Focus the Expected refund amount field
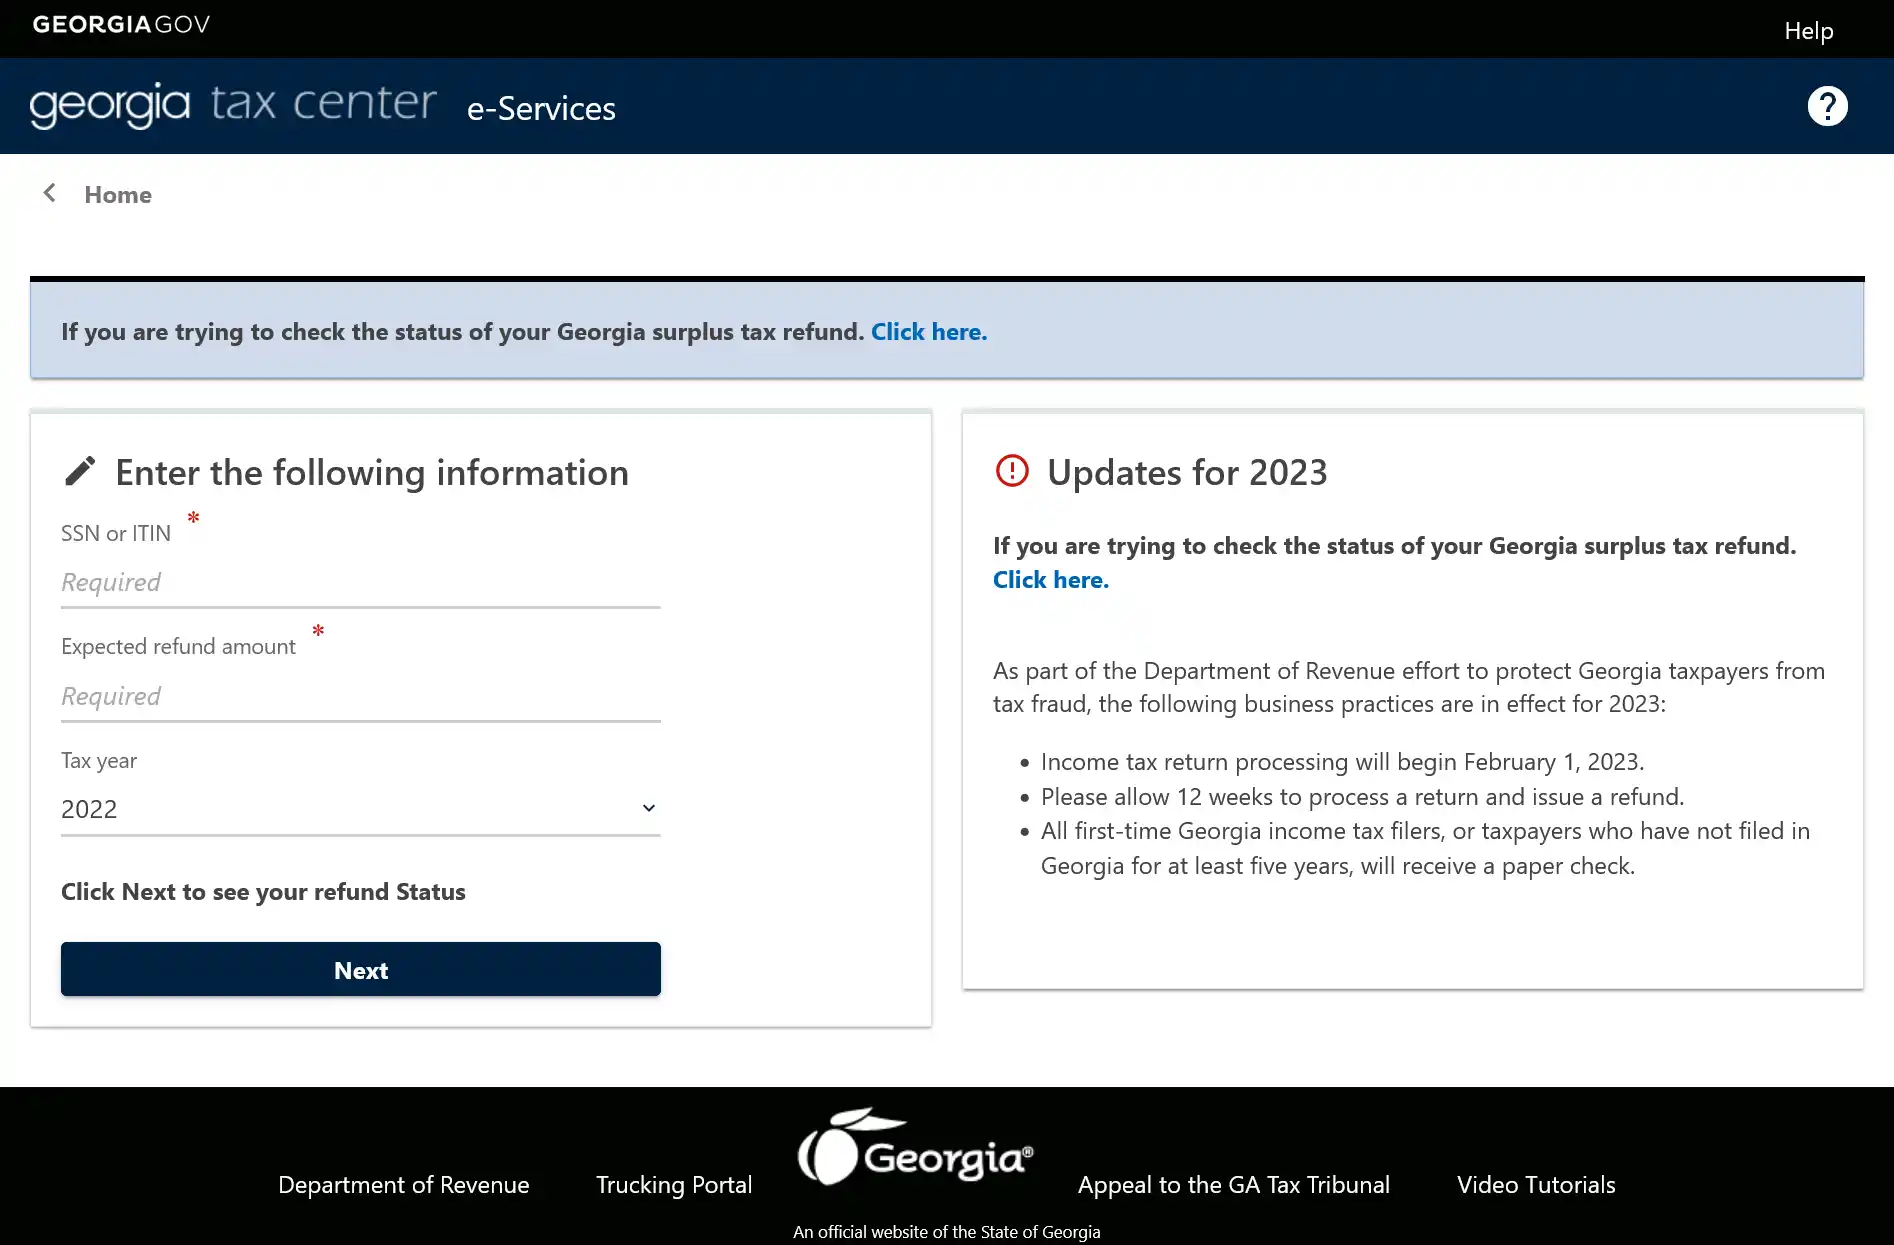This screenshot has width=1894, height=1245. [360, 697]
